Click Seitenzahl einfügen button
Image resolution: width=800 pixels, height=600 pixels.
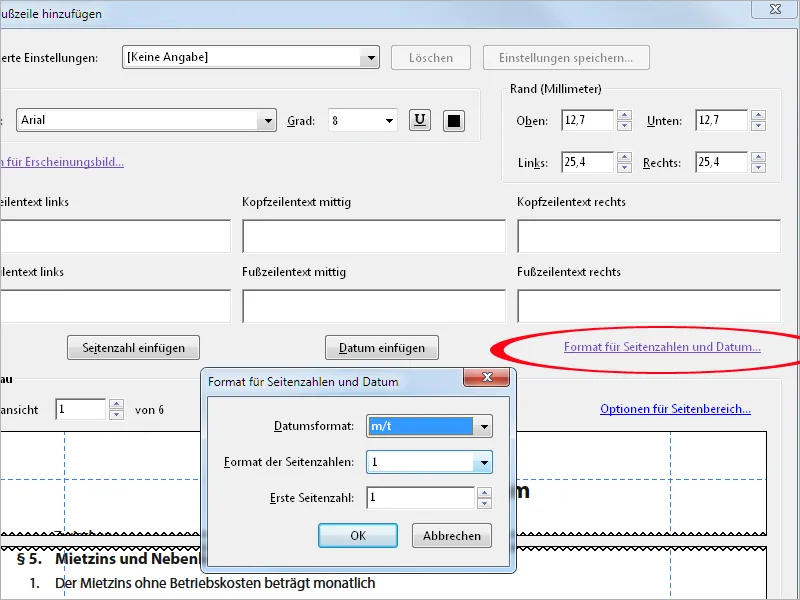click(x=133, y=348)
